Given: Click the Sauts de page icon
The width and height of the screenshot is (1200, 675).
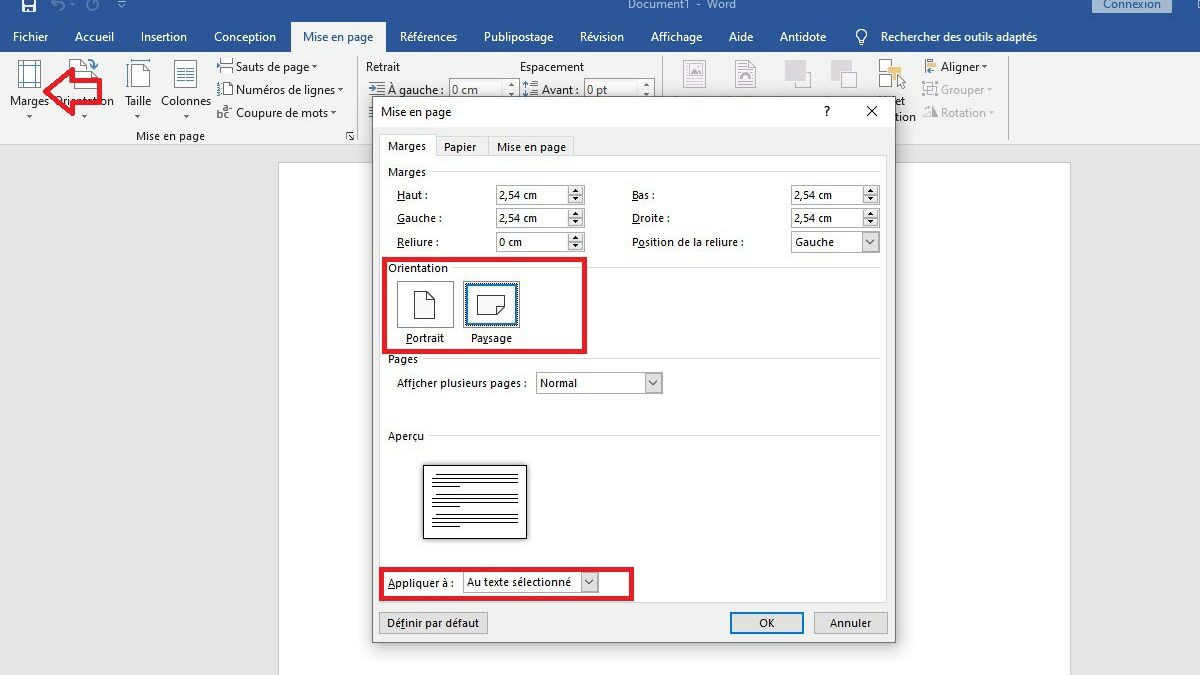Looking at the screenshot, I should coord(226,67).
